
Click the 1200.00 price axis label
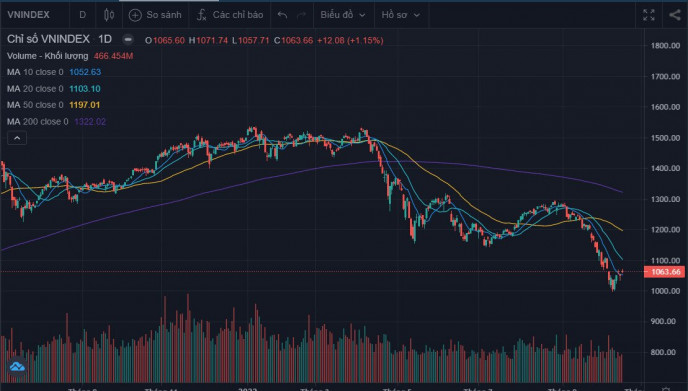(665, 230)
